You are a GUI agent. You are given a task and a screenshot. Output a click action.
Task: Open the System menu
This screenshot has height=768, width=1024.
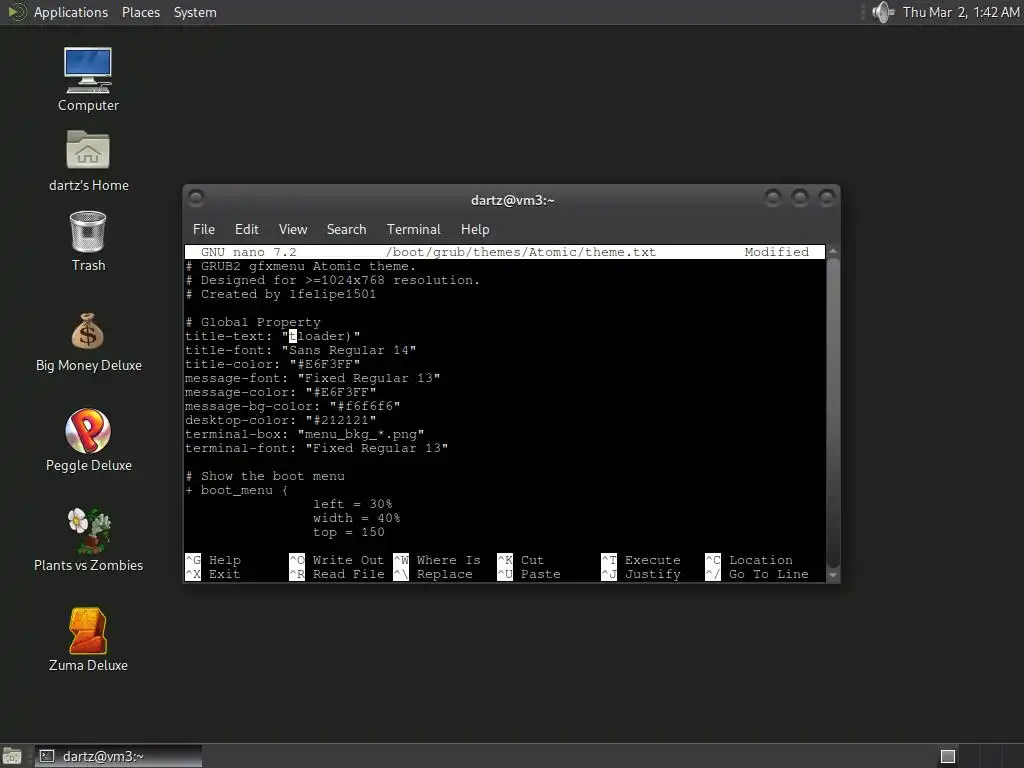pyautogui.click(x=195, y=12)
